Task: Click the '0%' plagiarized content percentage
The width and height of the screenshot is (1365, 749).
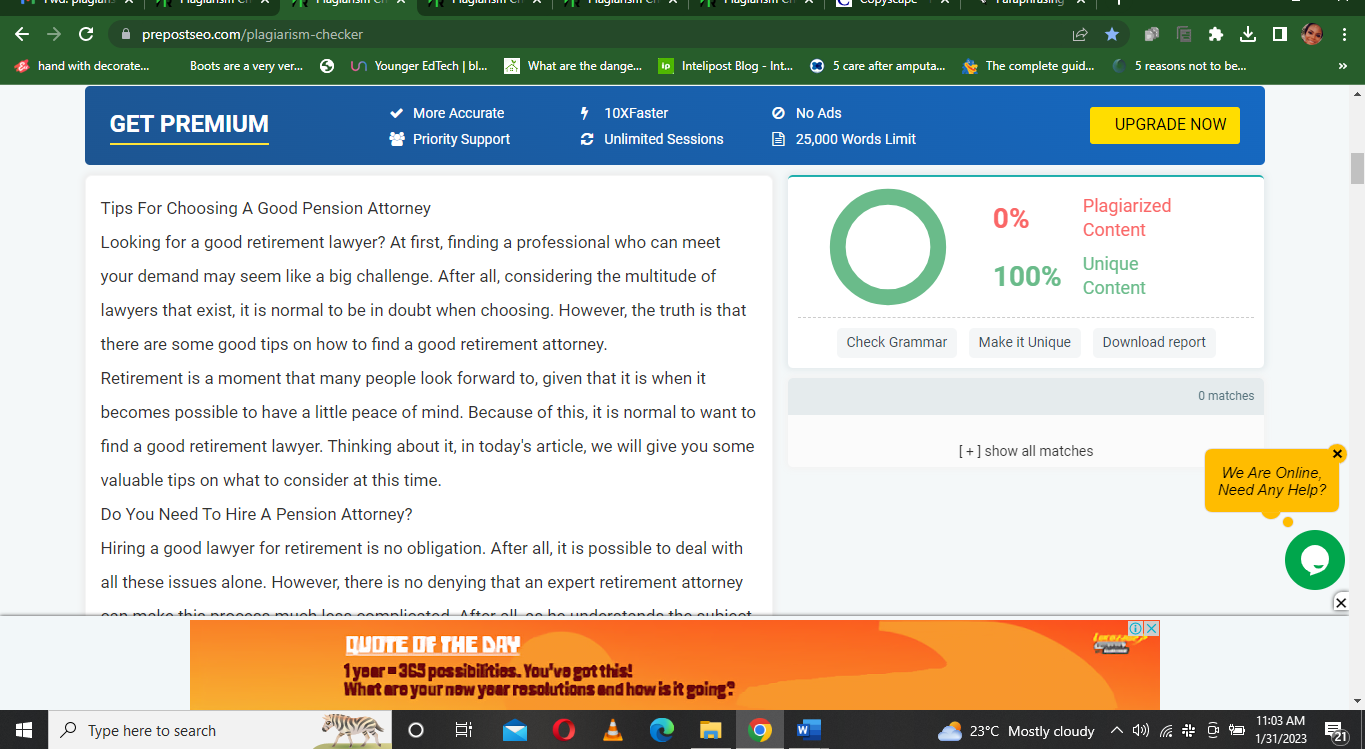Action: click(x=1011, y=218)
